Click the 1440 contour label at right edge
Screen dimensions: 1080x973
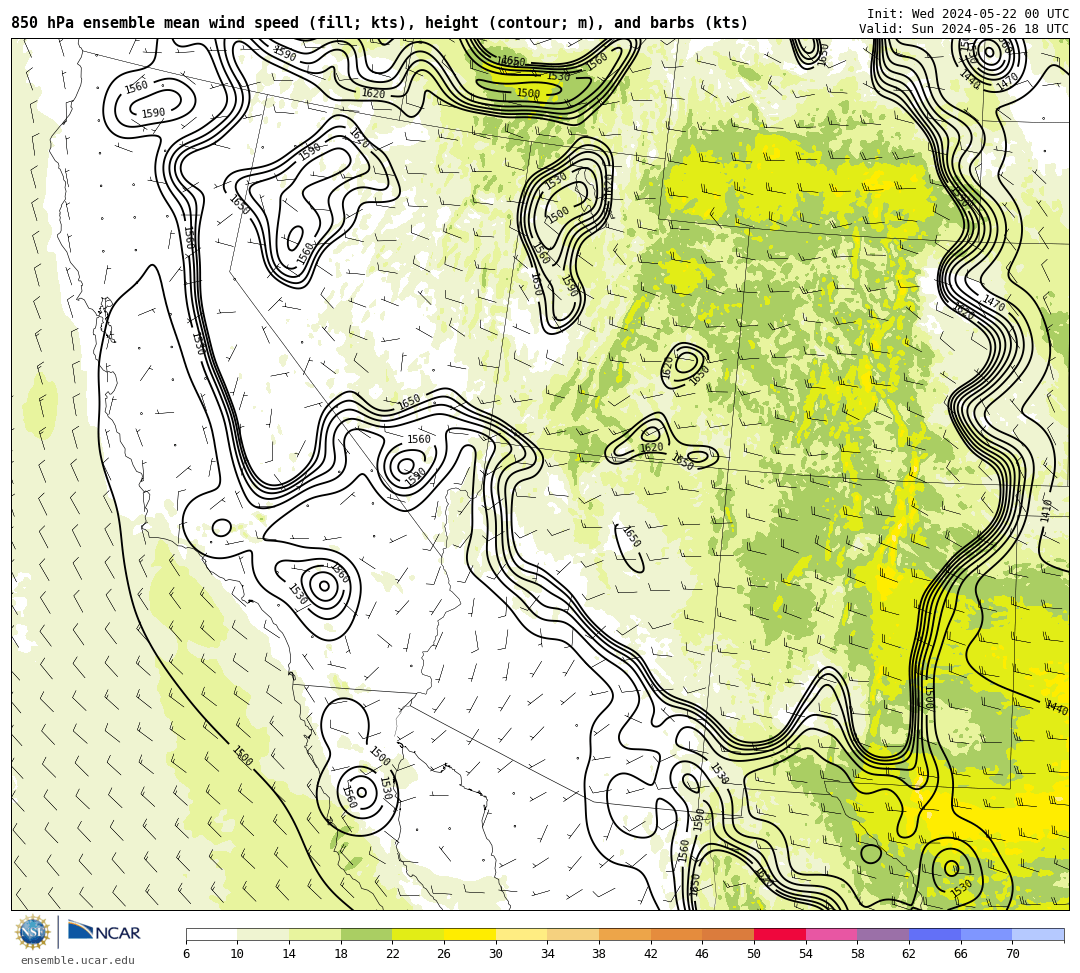coord(1056,707)
